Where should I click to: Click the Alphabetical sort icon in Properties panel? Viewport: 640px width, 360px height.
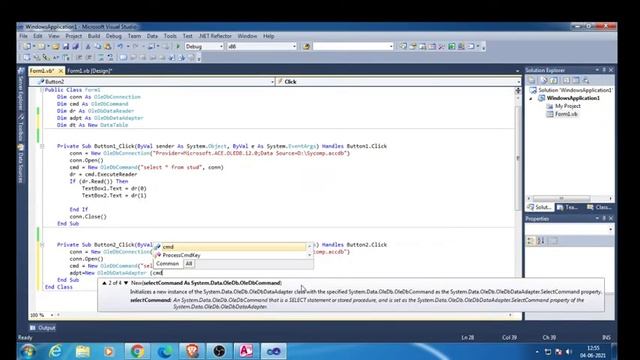pos(541,241)
